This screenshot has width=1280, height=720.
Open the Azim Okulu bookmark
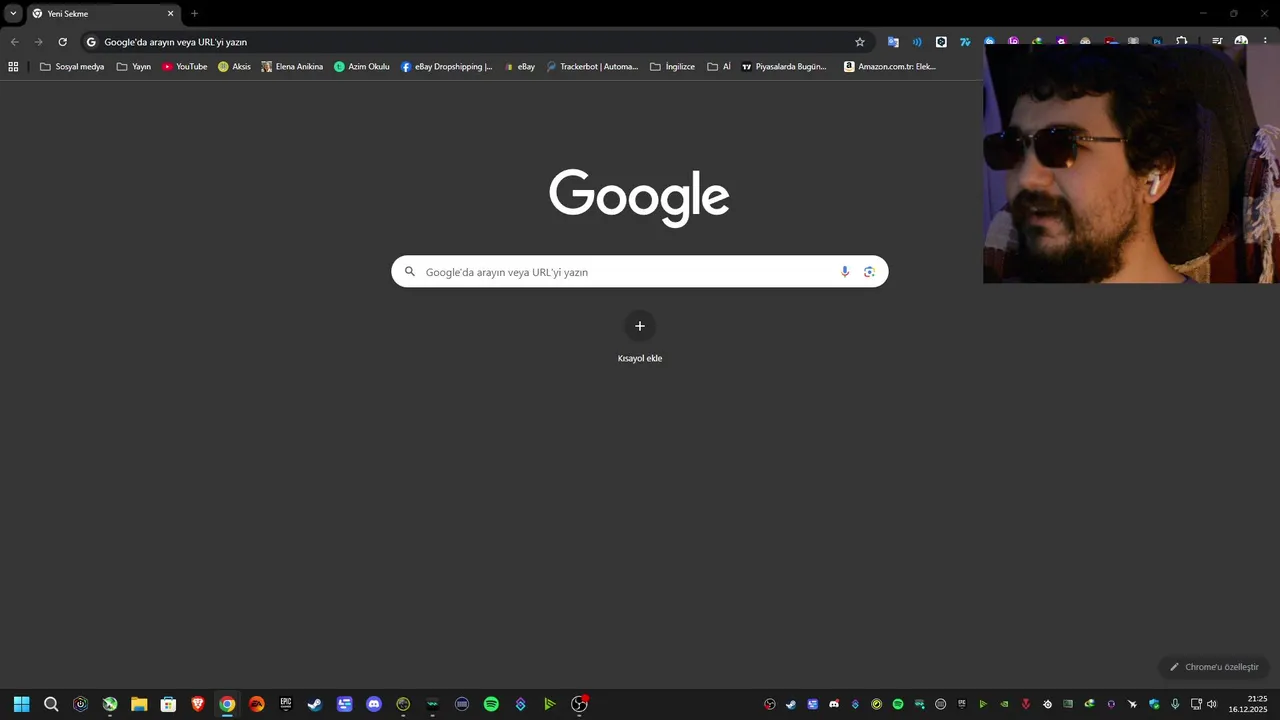pos(362,67)
